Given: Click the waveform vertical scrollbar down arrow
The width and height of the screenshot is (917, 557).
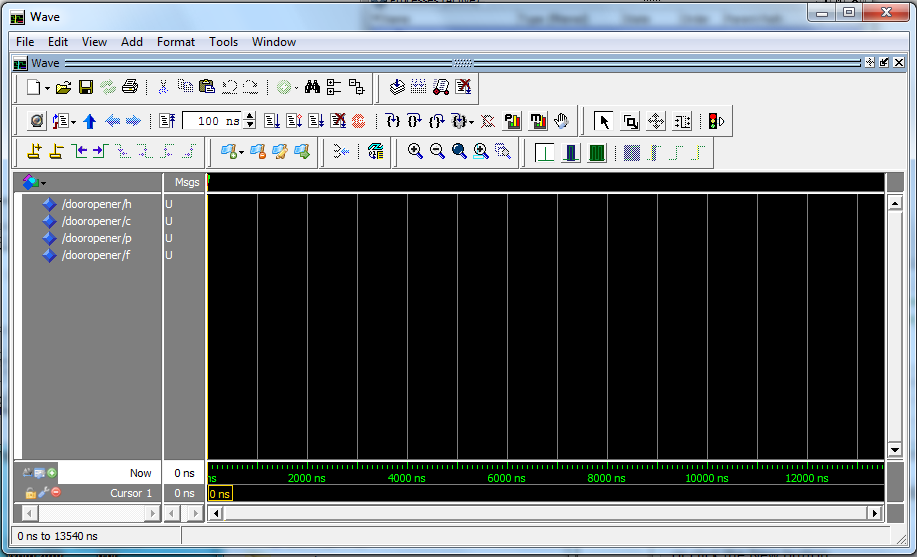Looking at the screenshot, I should [895, 450].
